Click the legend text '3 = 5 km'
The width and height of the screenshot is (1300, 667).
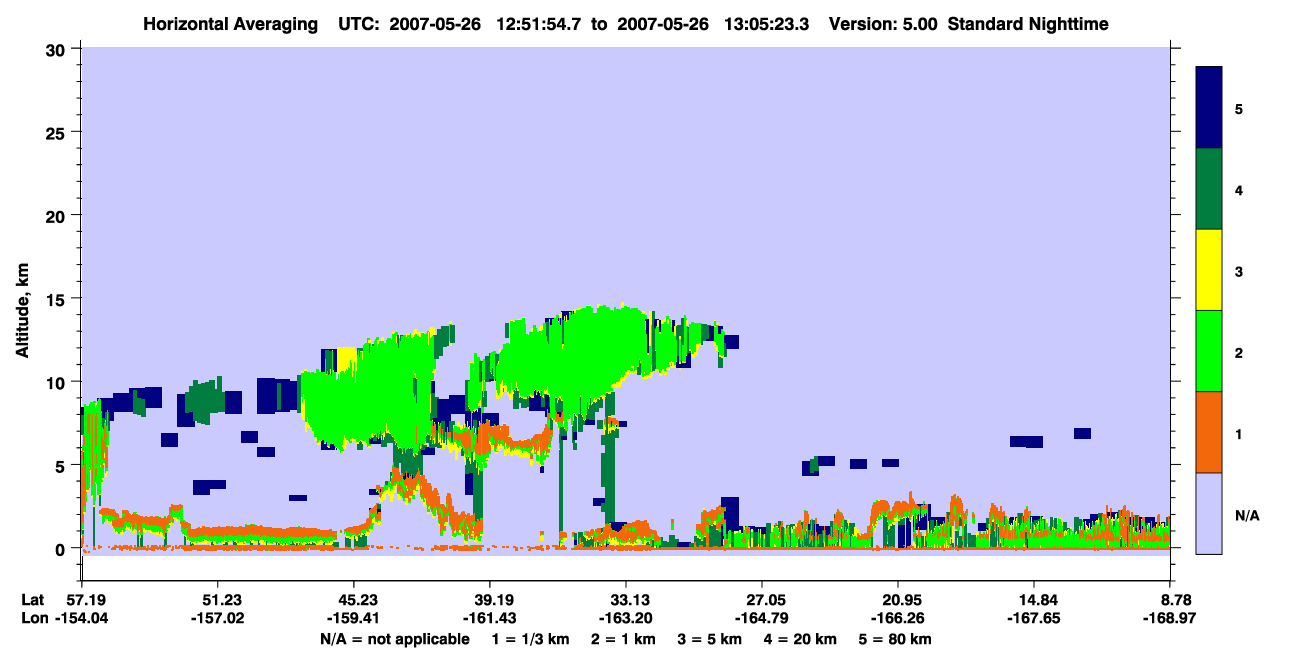[x=710, y=639]
